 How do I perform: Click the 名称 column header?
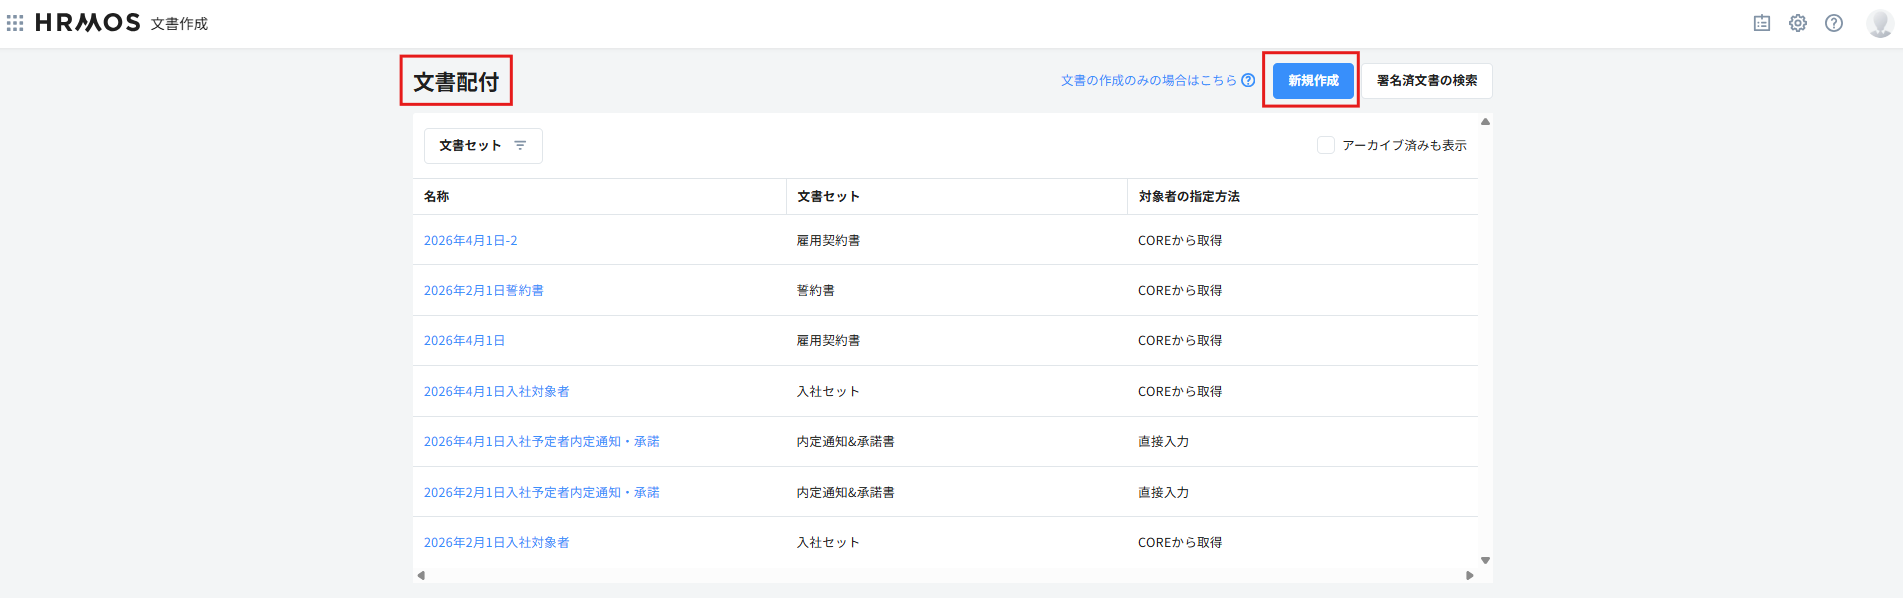(x=437, y=197)
